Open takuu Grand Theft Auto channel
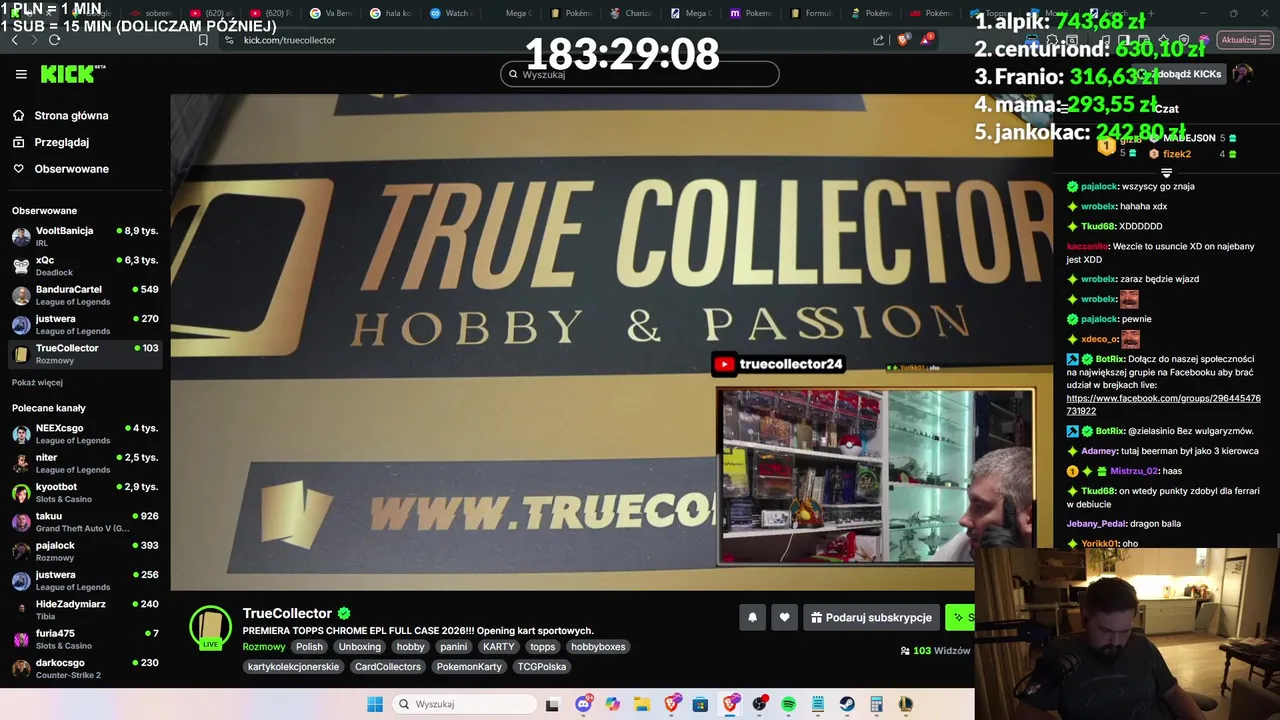 point(85,522)
